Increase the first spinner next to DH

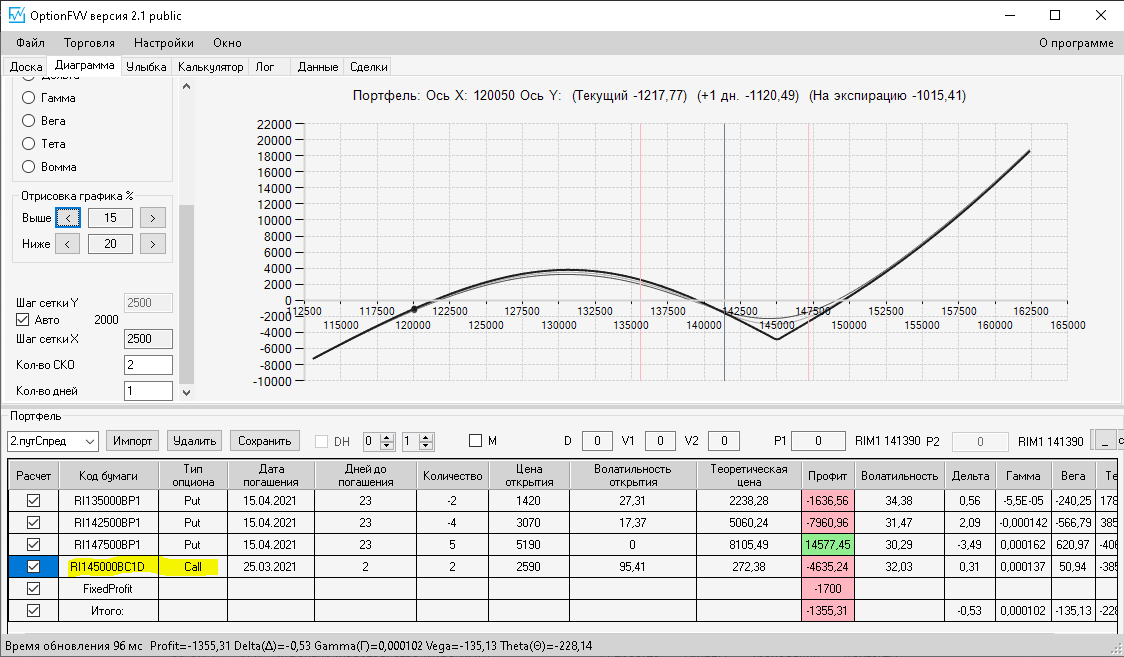387,437
